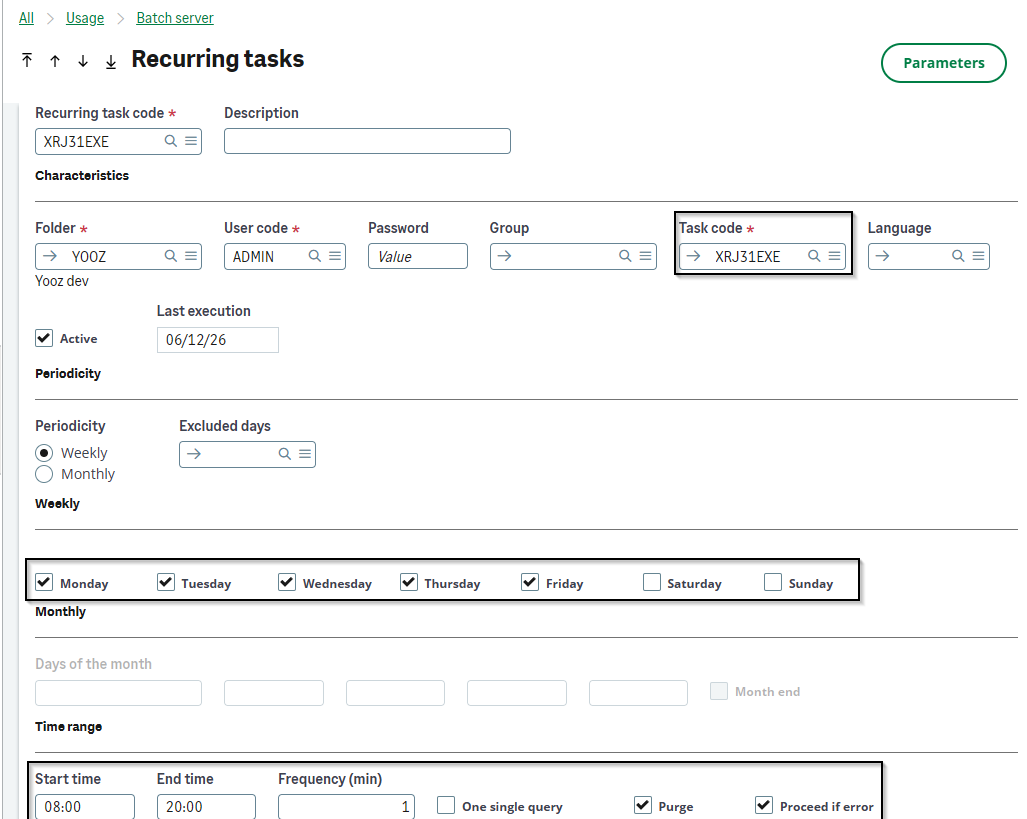Go to last record arrow icon
The height and width of the screenshot is (819, 1027).
[111, 61]
